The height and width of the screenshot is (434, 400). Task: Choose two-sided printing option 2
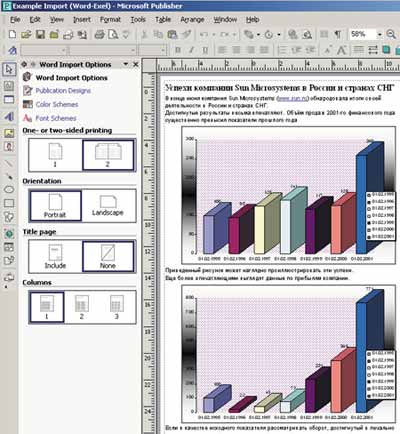pos(108,155)
